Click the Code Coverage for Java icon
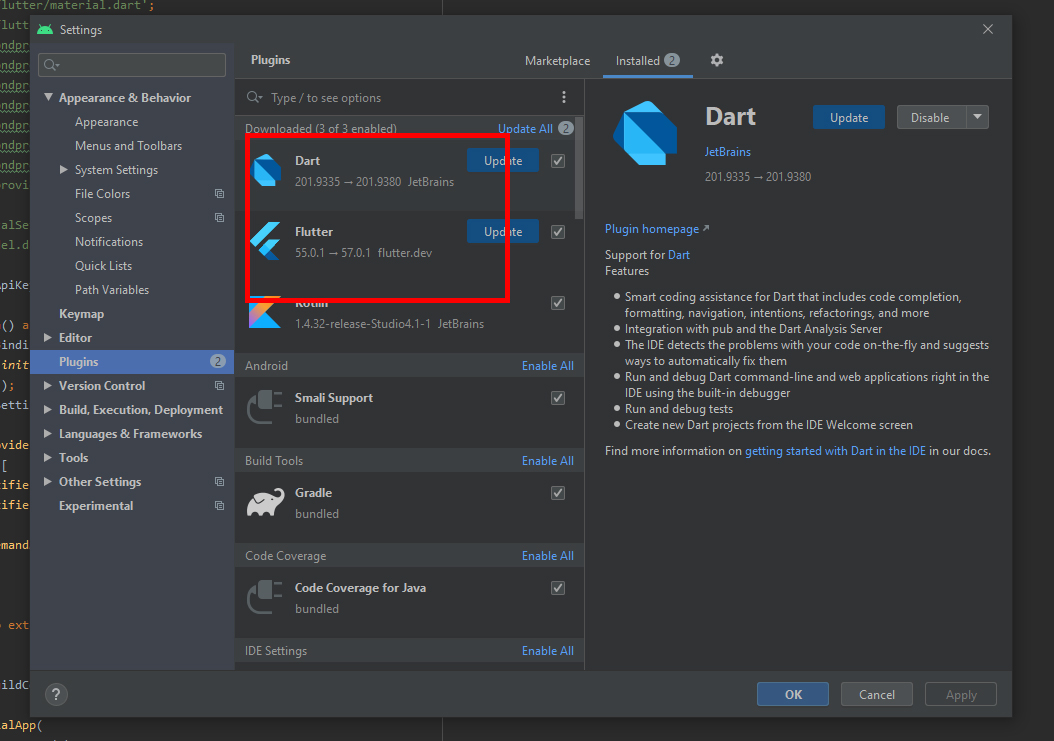The width and height of the screenshot is (1054, 741). click(x=266, y=598)
